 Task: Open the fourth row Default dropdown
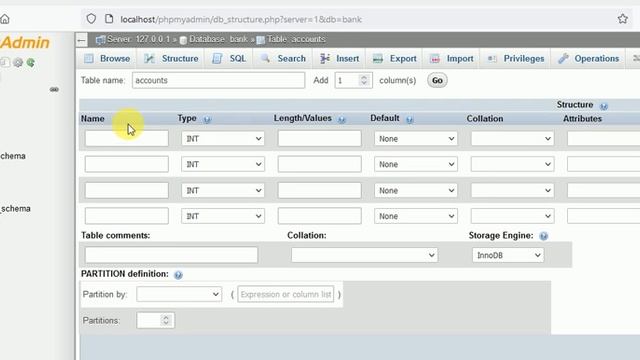tap(416, 216)
